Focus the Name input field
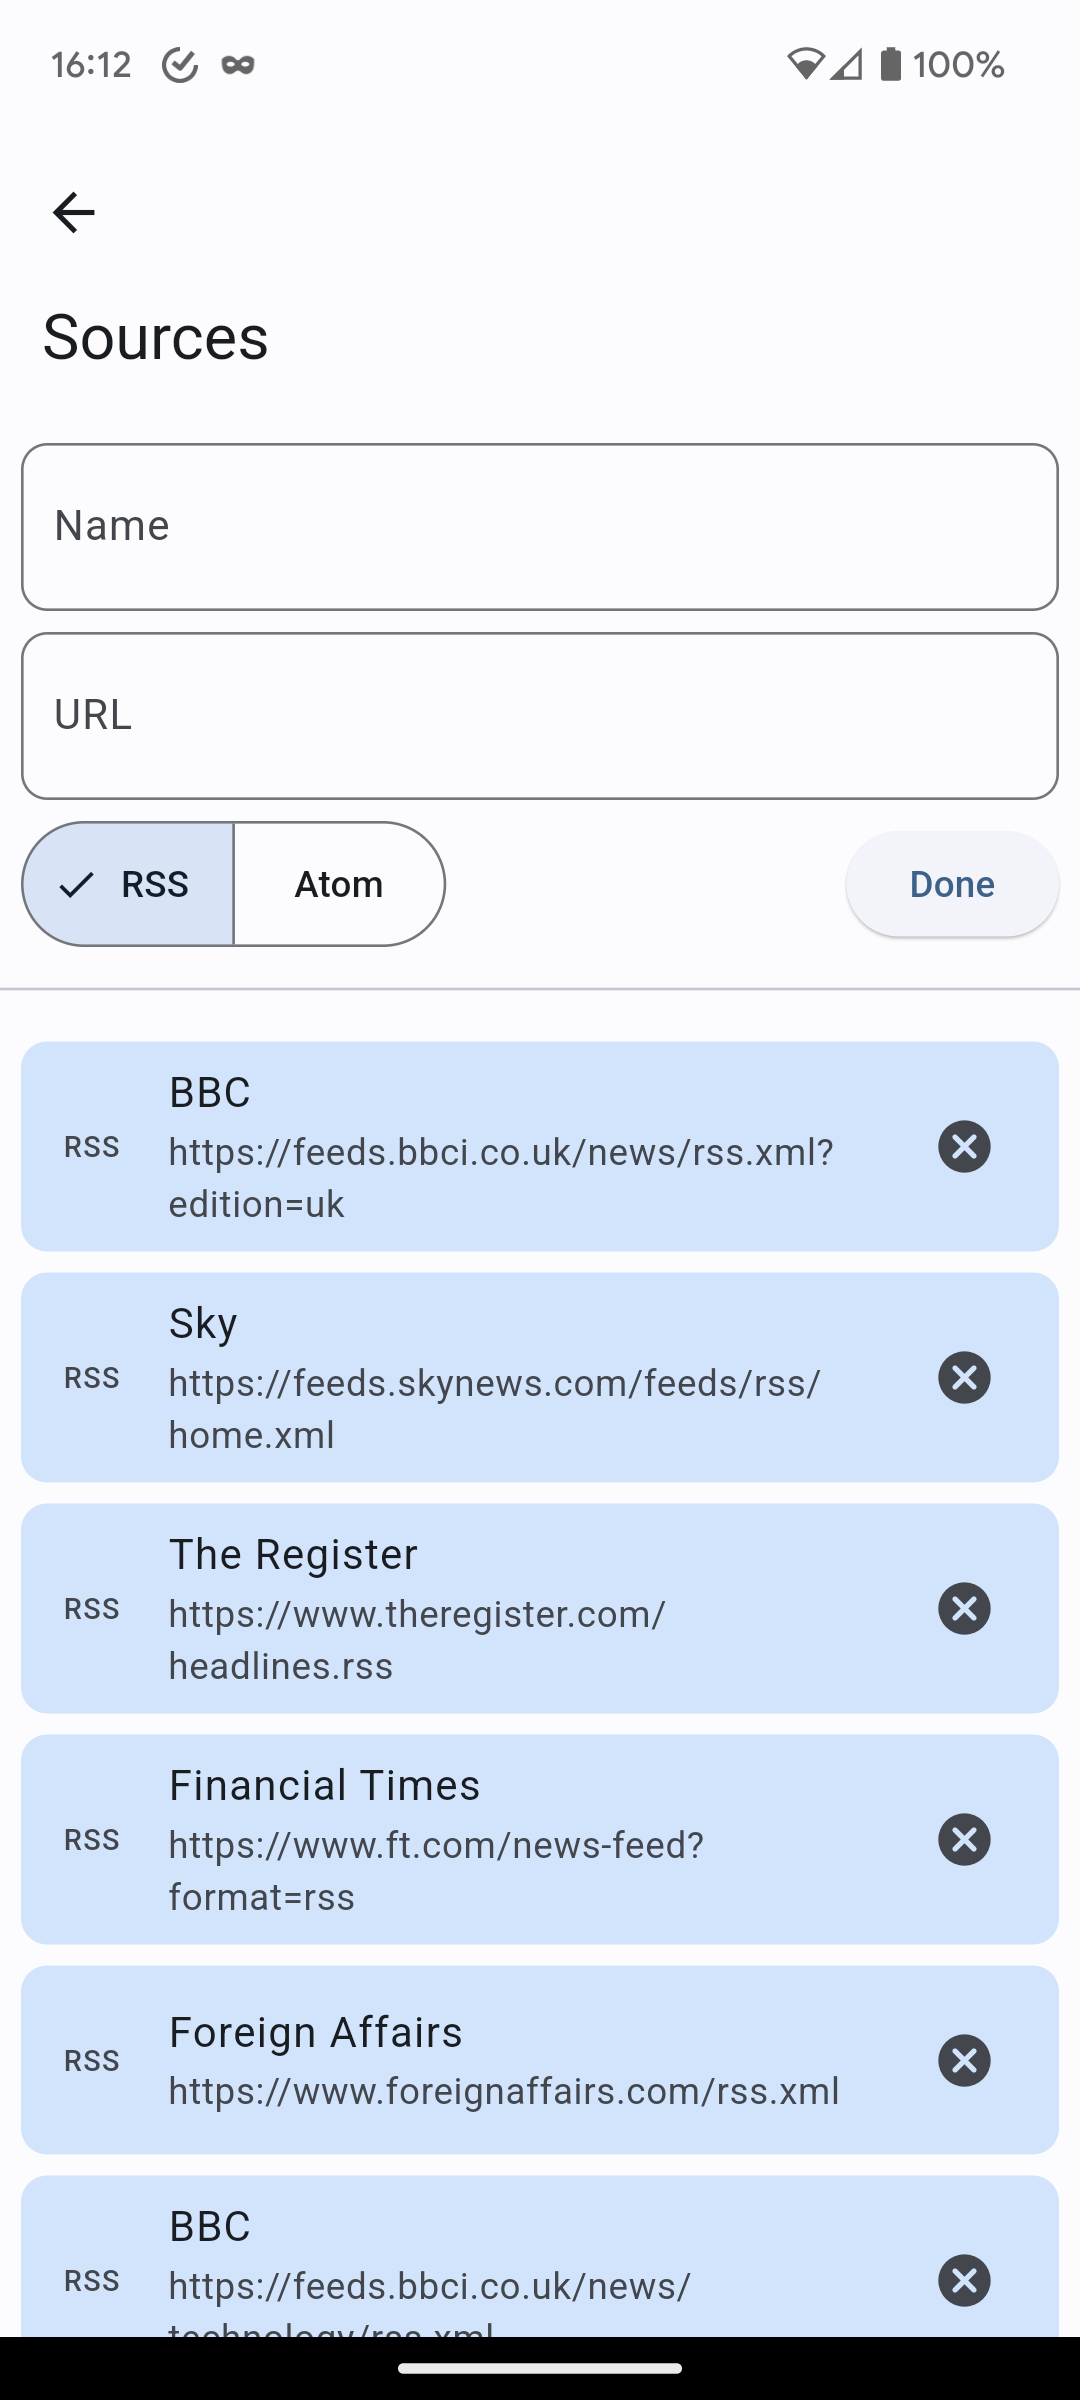 540,527
